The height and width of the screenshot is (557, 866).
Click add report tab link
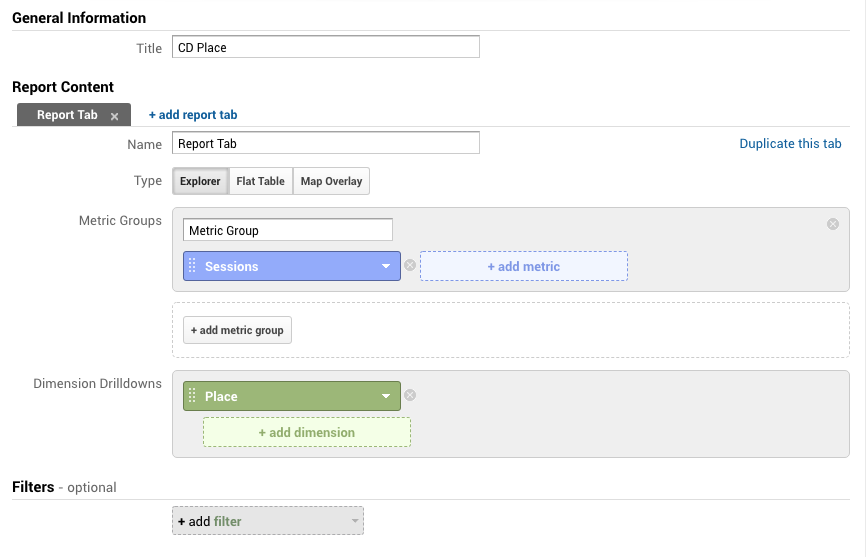pyautogui.click(x=193, y=115)
